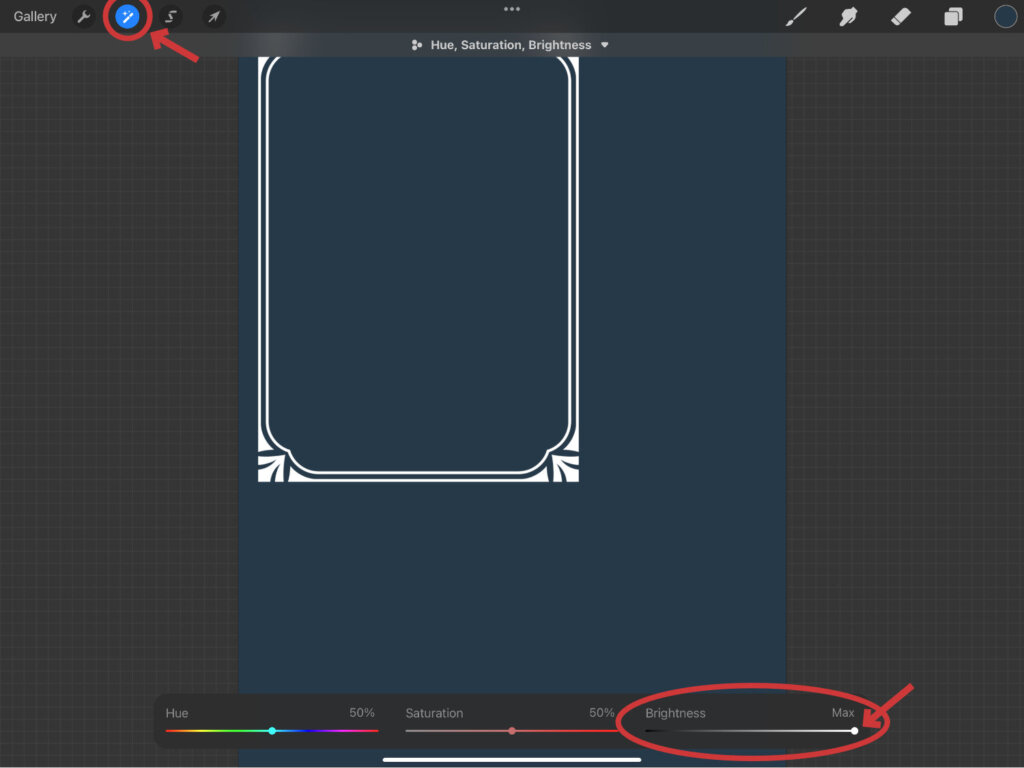Pick the Smudge tool

[849, 17]
